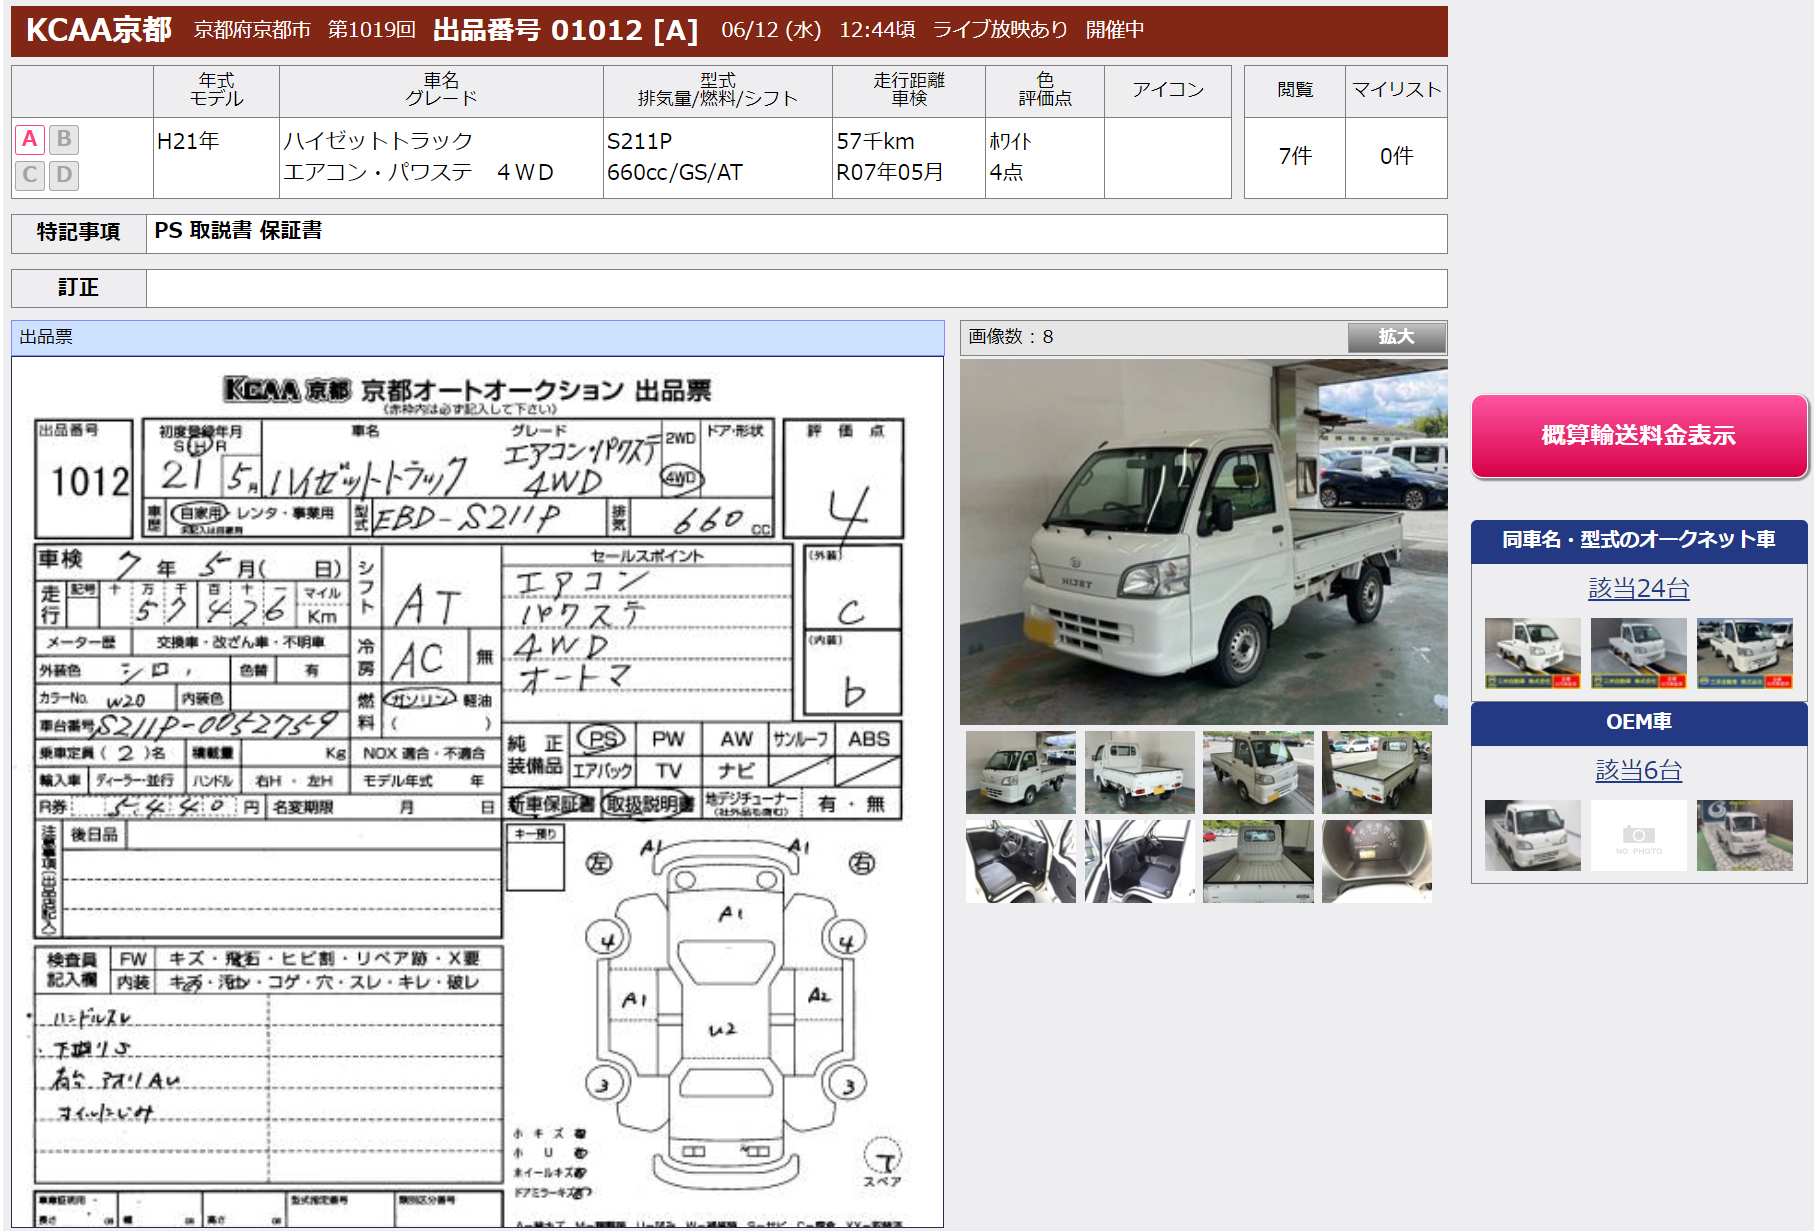Open second same-model Aucnet truck thumbnail
The width and height of the screenshot is (1814, 1231).
1639,653
